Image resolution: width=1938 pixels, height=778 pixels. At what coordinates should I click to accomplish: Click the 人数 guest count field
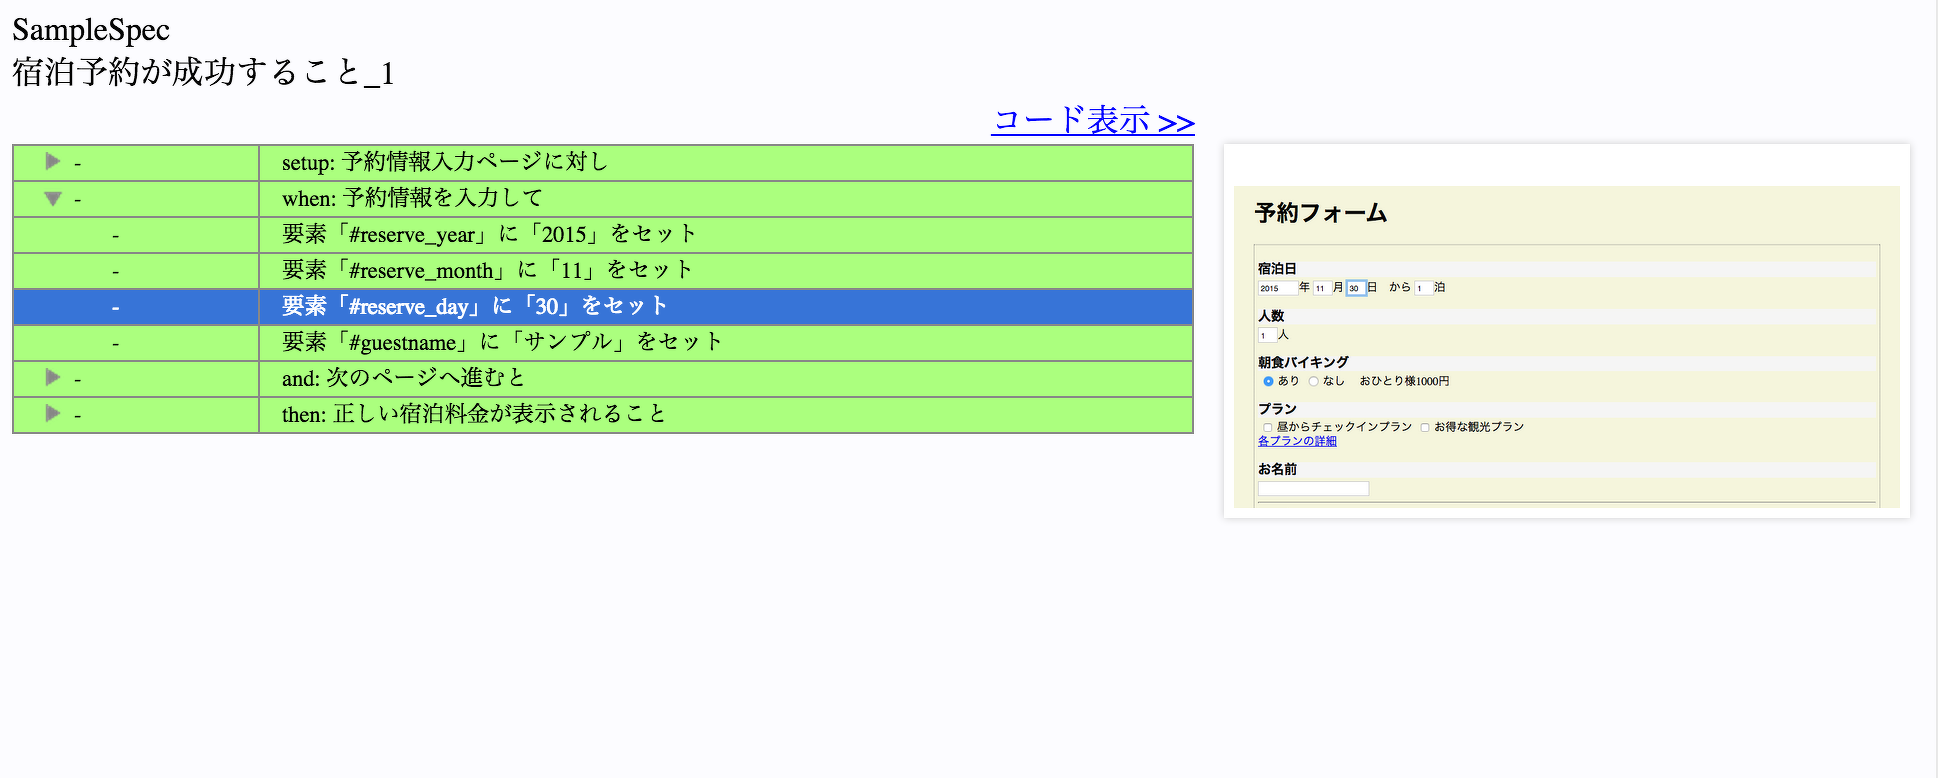click(1266, 335)
